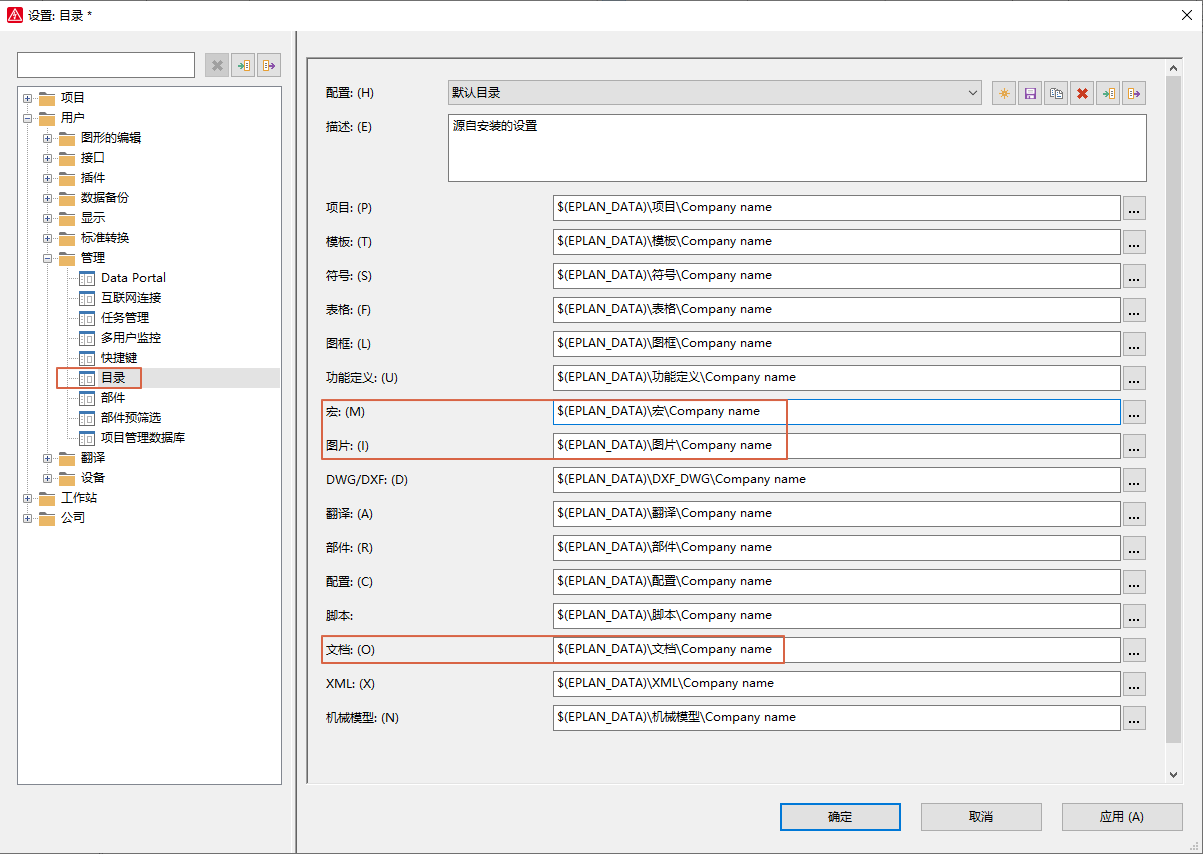
Task: Import a scheme using the left panel toolbar
Action: [x=243, y=64]
